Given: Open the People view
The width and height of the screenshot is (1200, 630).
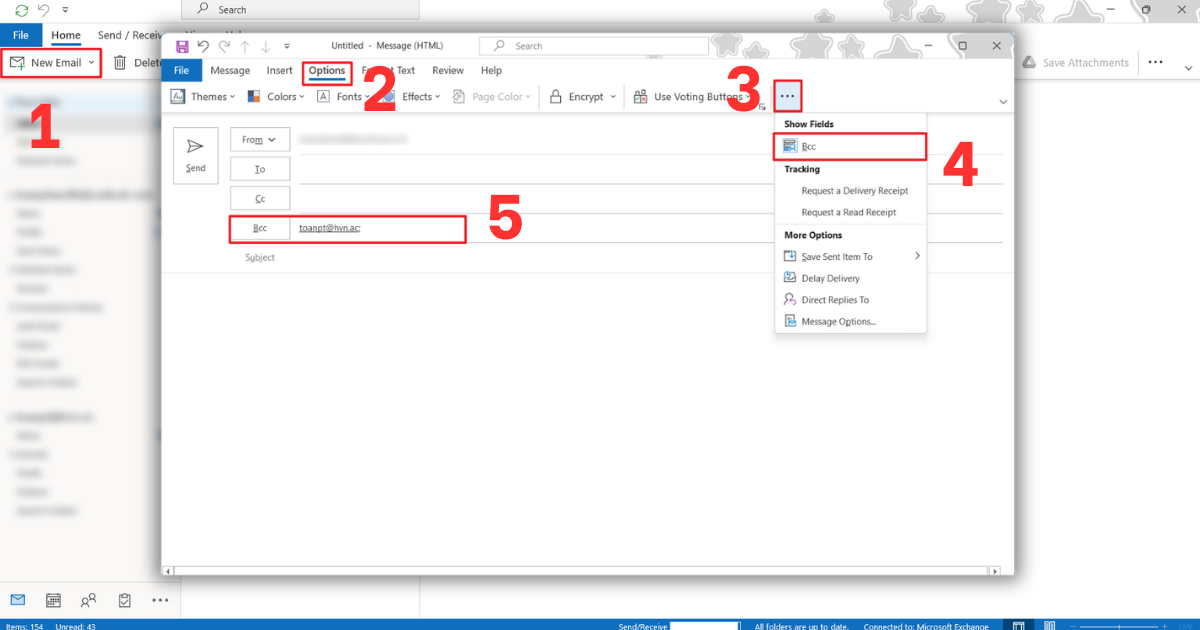Looking at the screenshot, I should point(88,600).
